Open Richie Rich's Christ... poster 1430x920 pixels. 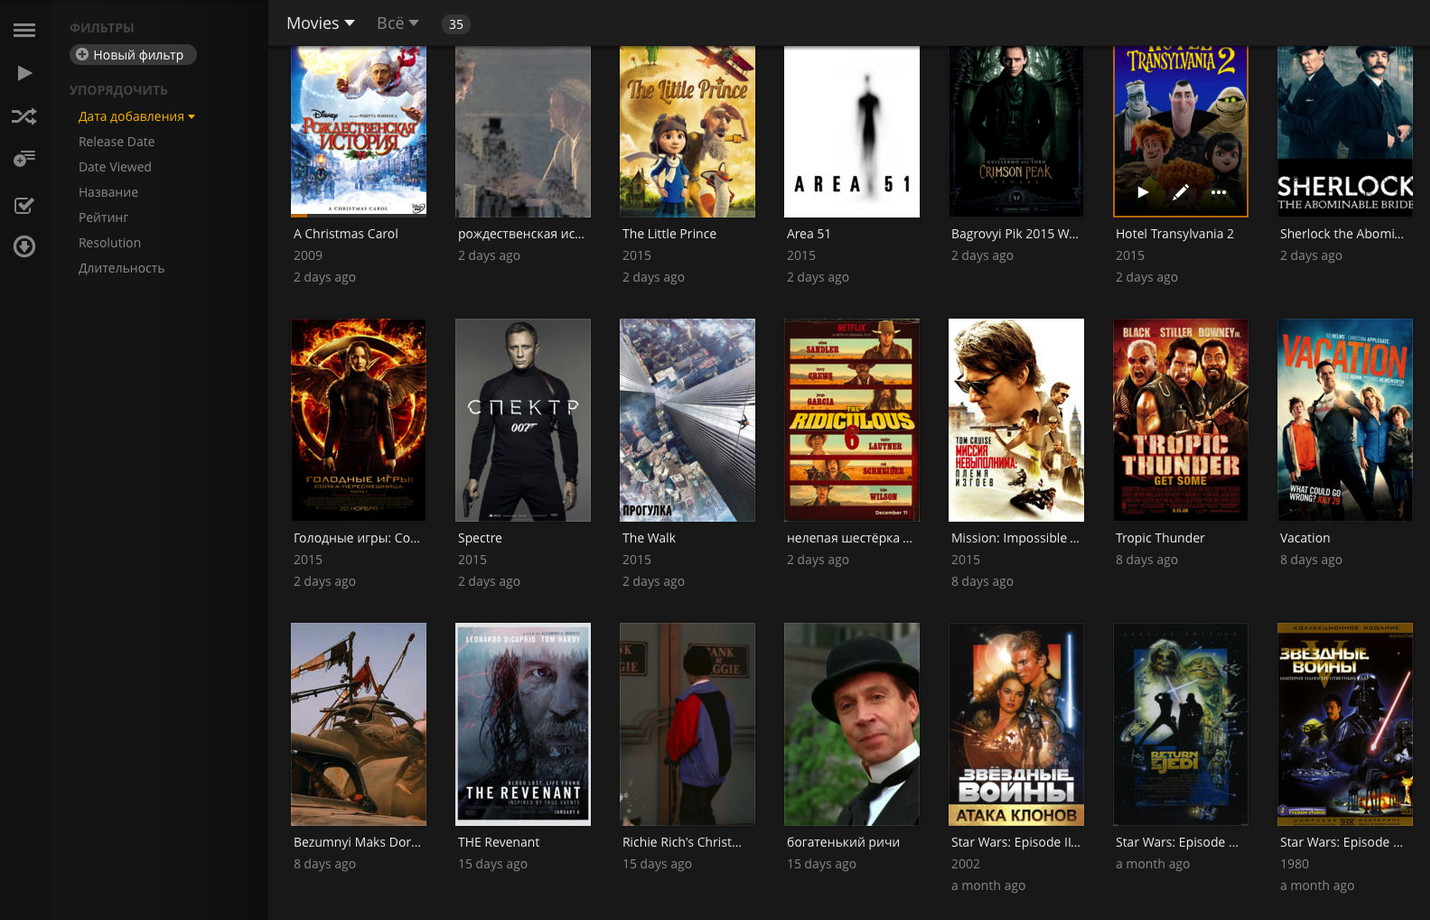(687, 724)
